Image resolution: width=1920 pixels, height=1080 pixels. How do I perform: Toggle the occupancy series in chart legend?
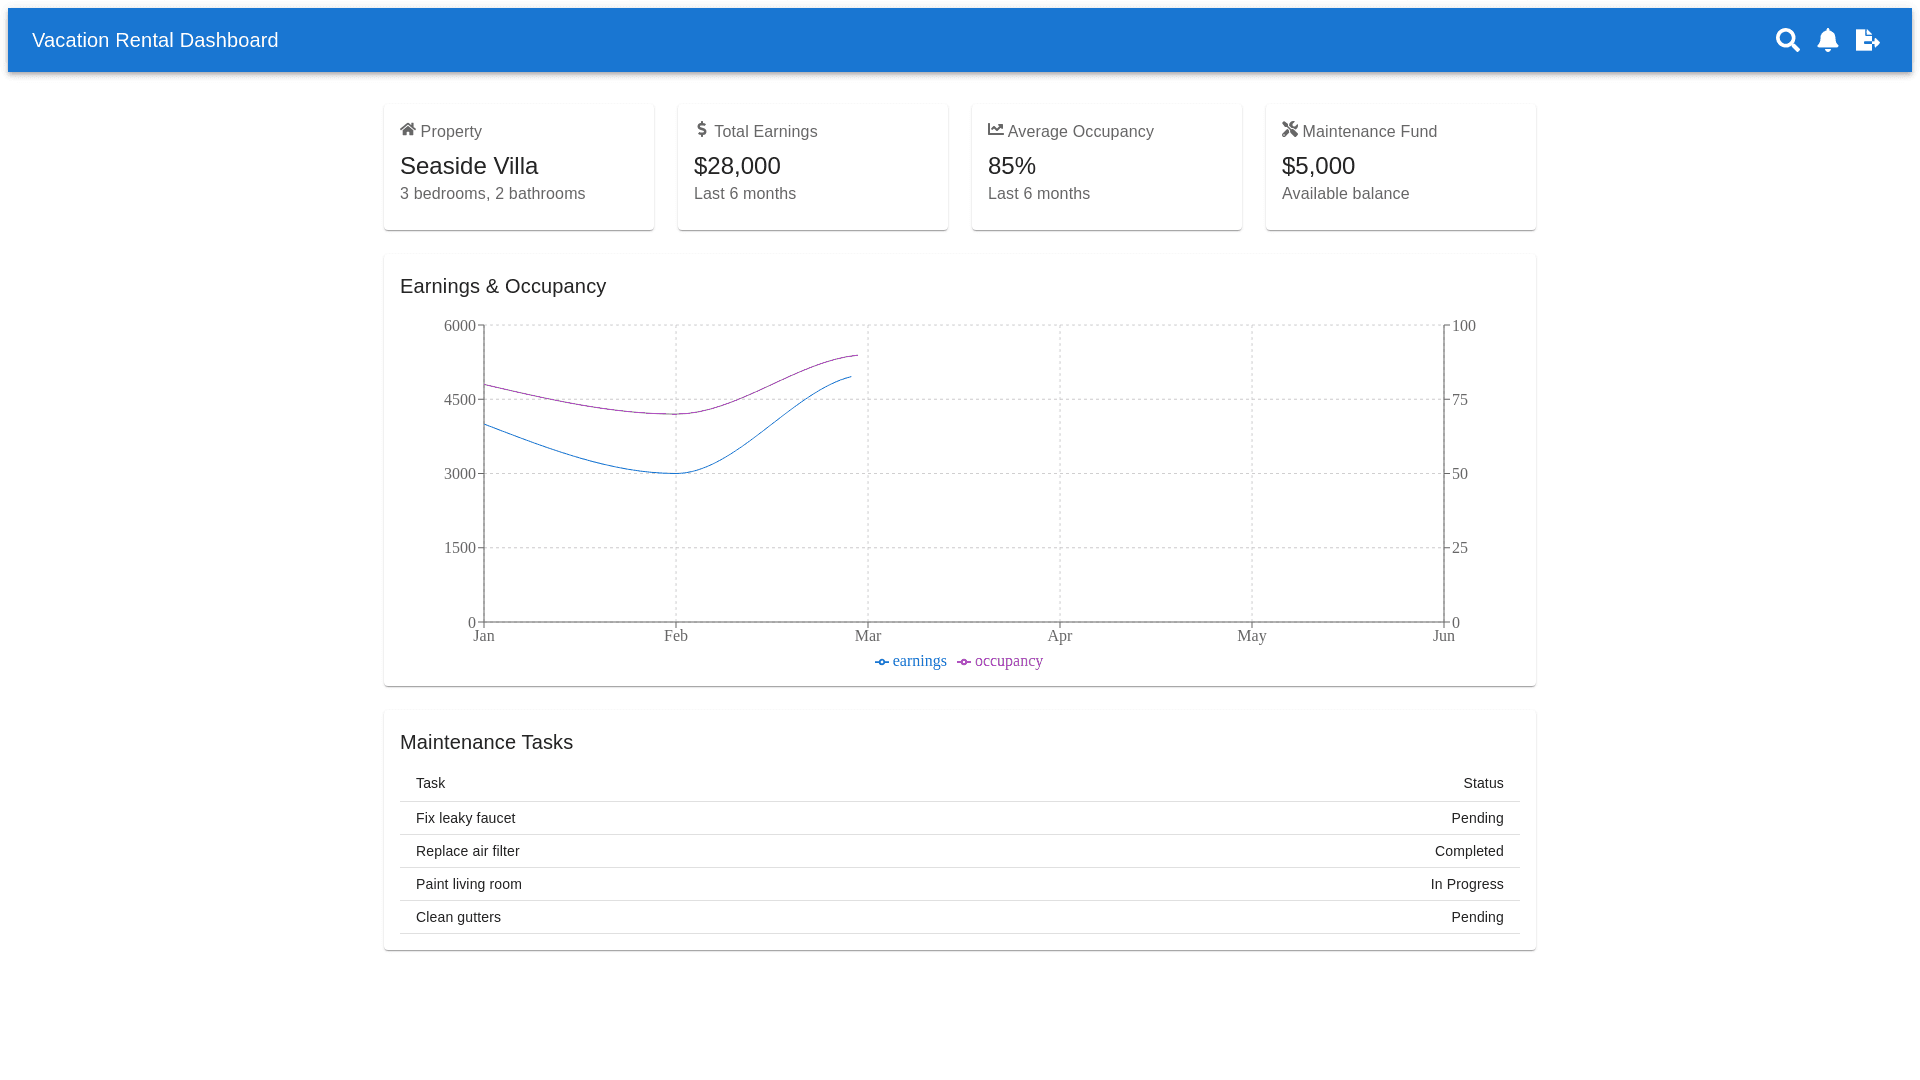(x=1000, y=661)
